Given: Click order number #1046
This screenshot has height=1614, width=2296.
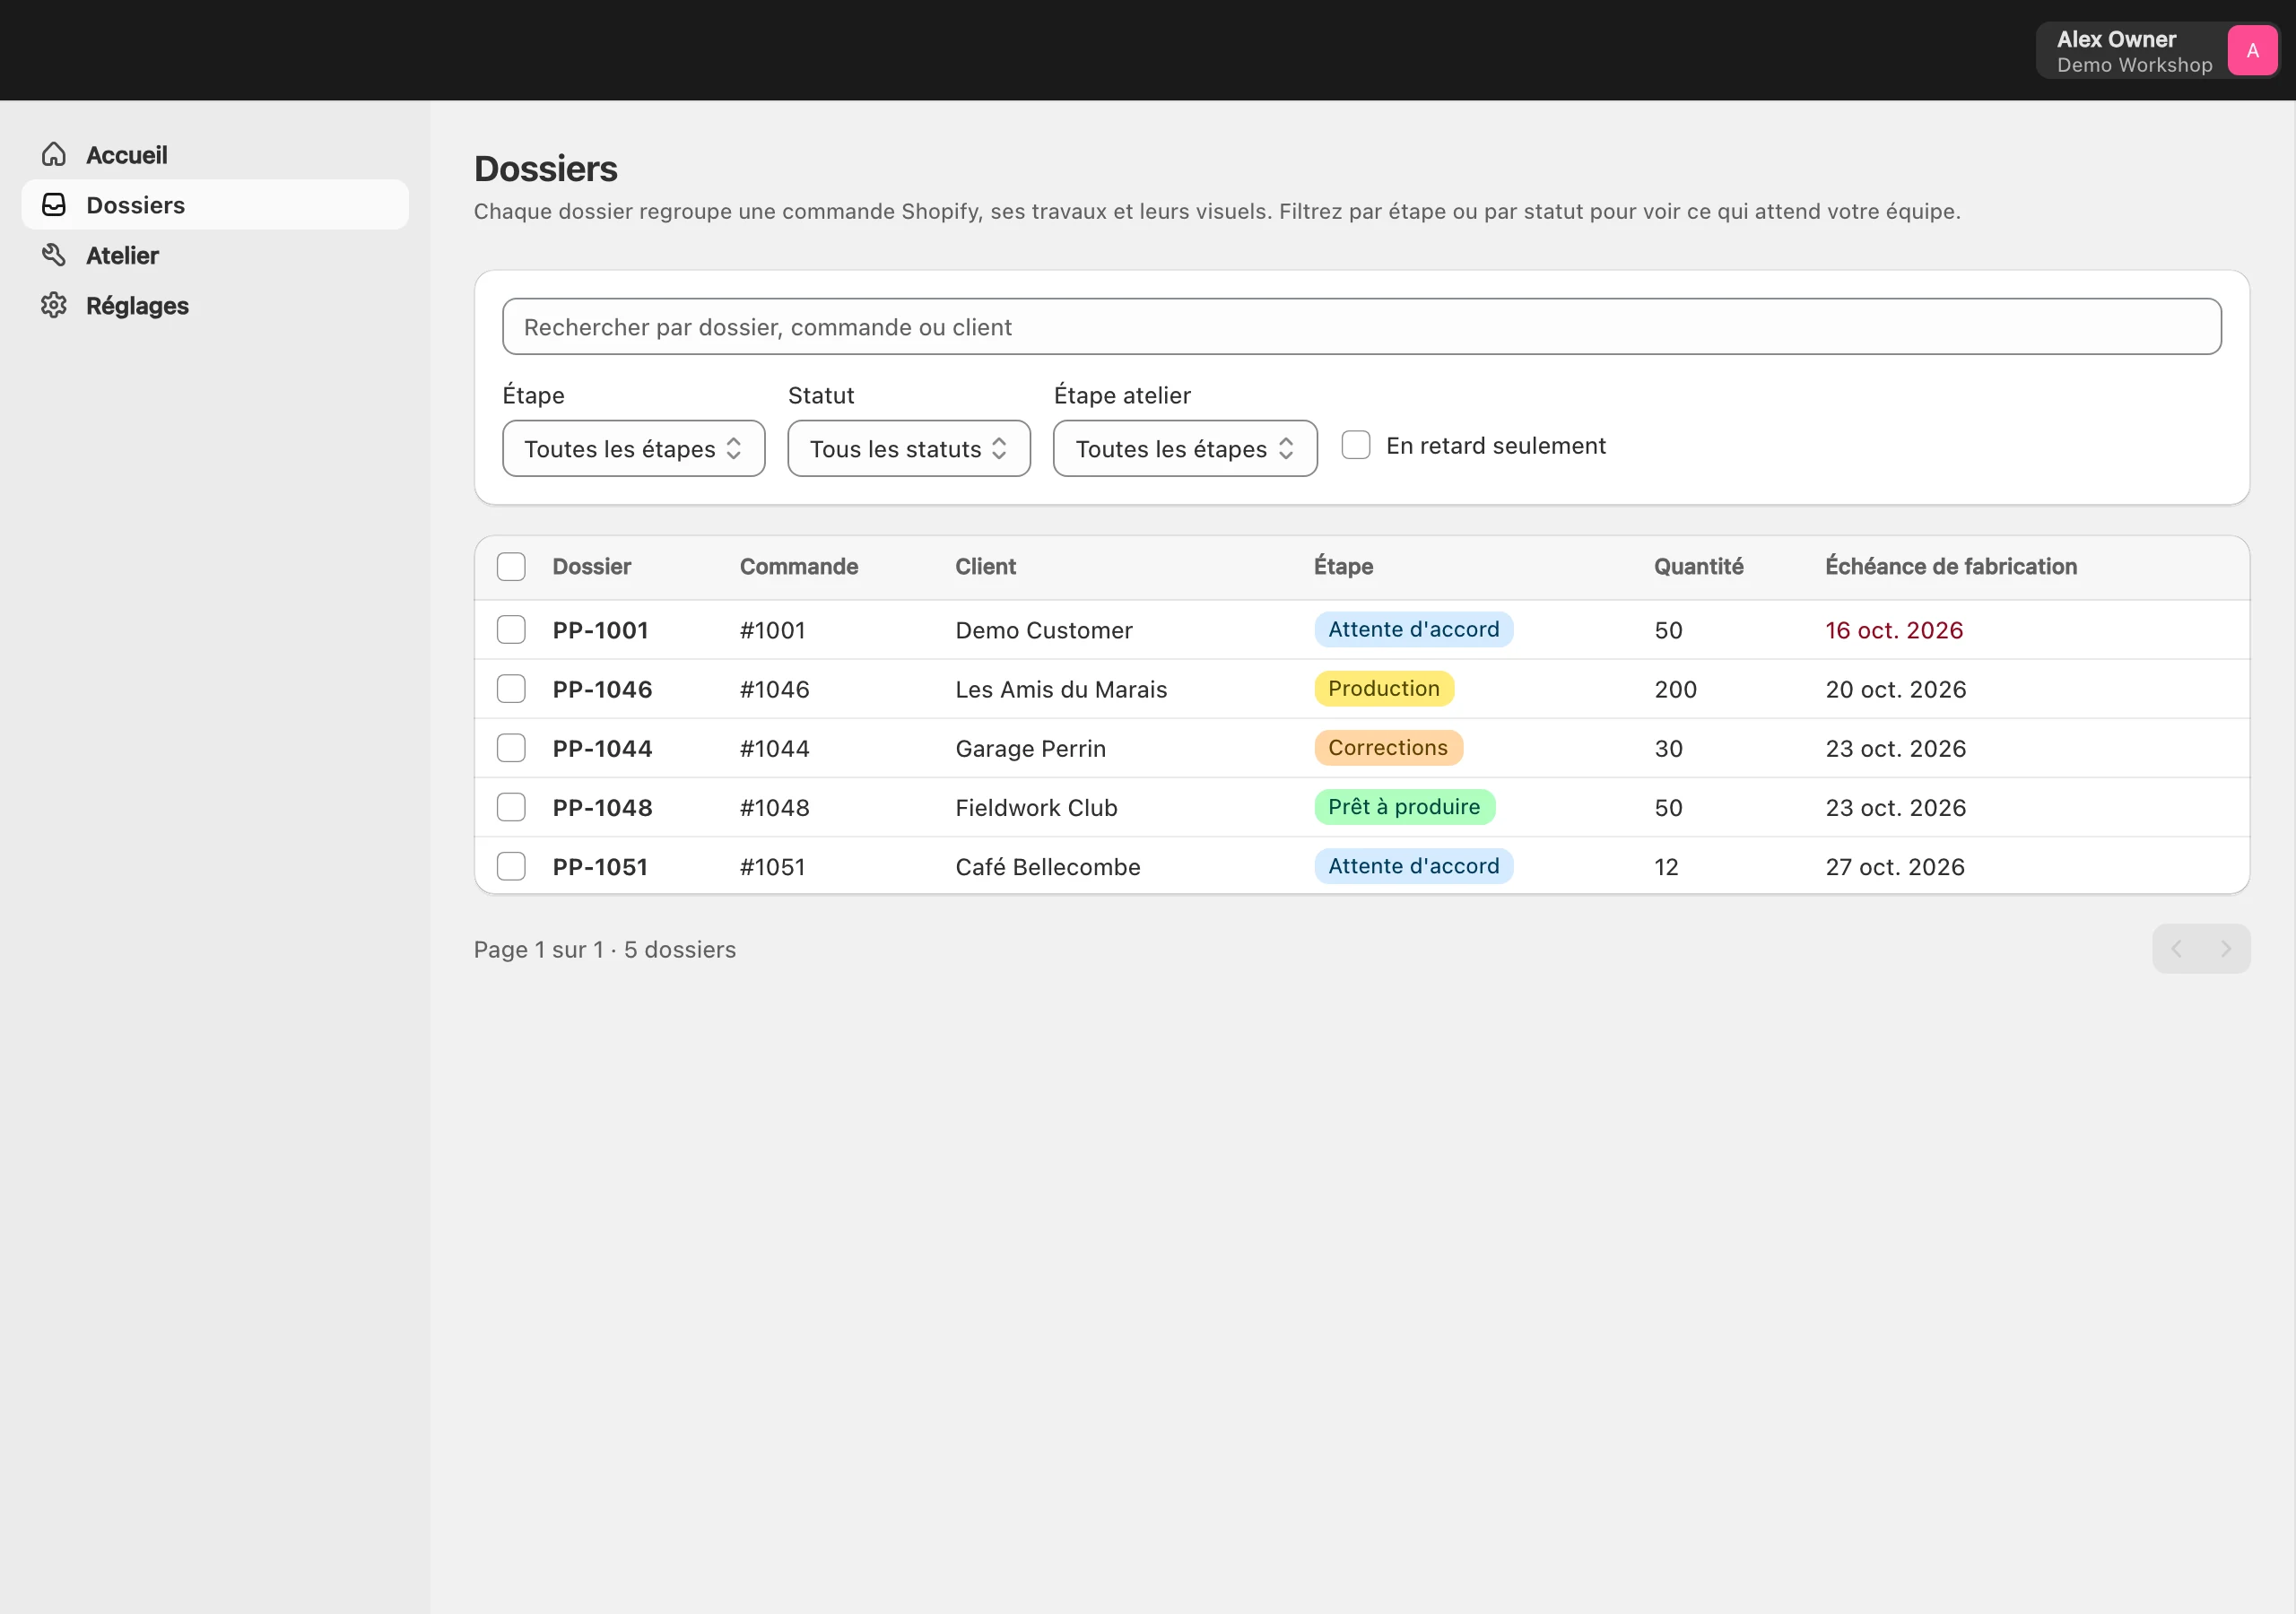Looking at the screenshot, I should [x=774, y=689].
